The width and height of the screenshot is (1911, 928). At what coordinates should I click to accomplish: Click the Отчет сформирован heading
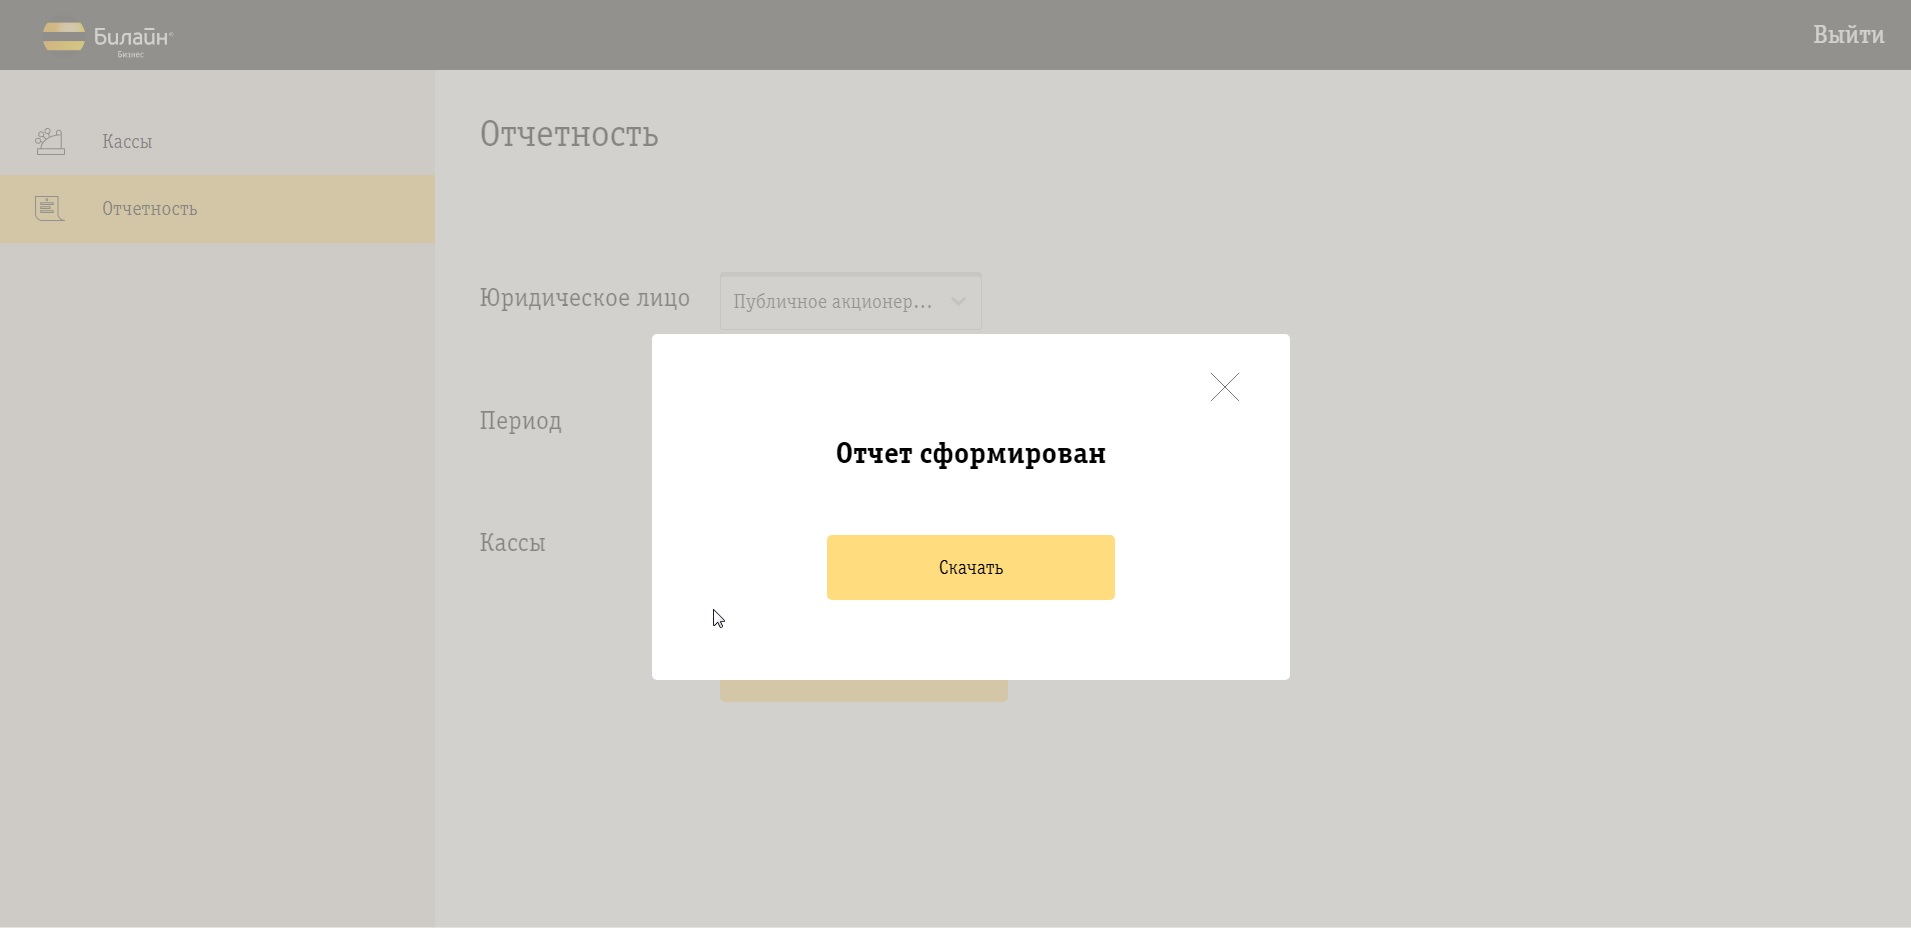pyautogui.click(x=970, y=453)
